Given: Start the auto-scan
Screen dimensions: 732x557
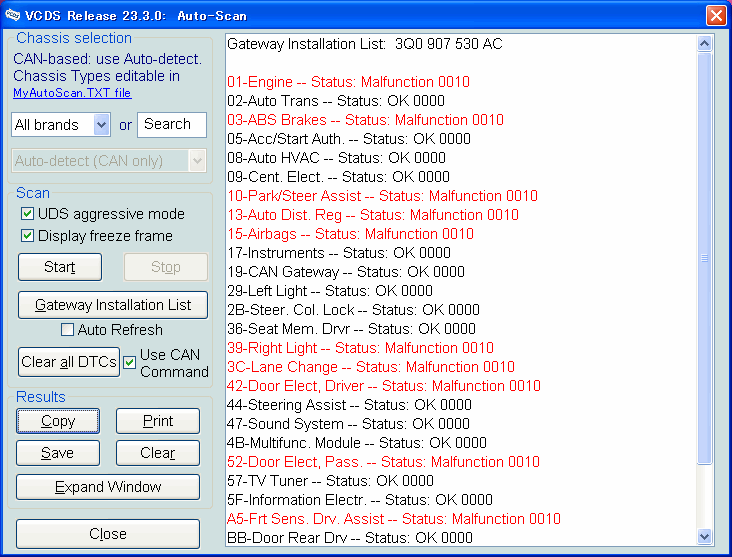Looking at the screenshot, I should (x=60, y=267).
